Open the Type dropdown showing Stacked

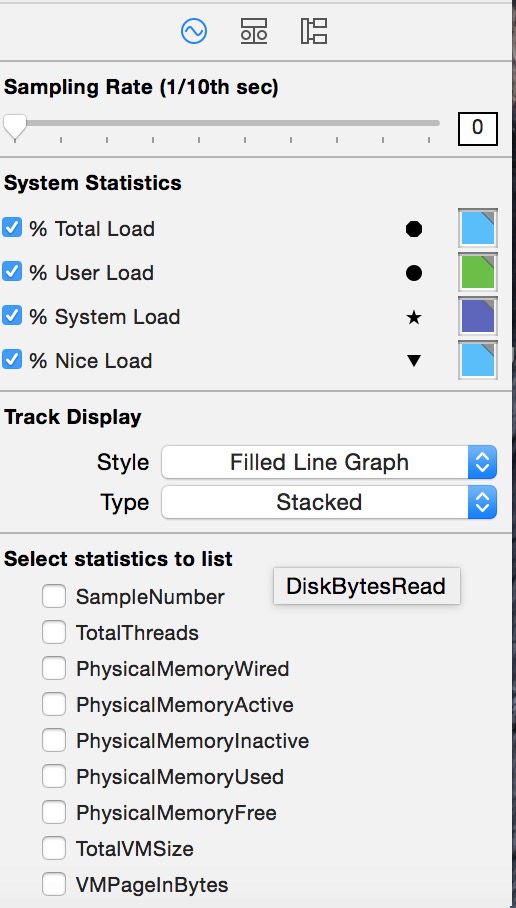pos(329,502)
